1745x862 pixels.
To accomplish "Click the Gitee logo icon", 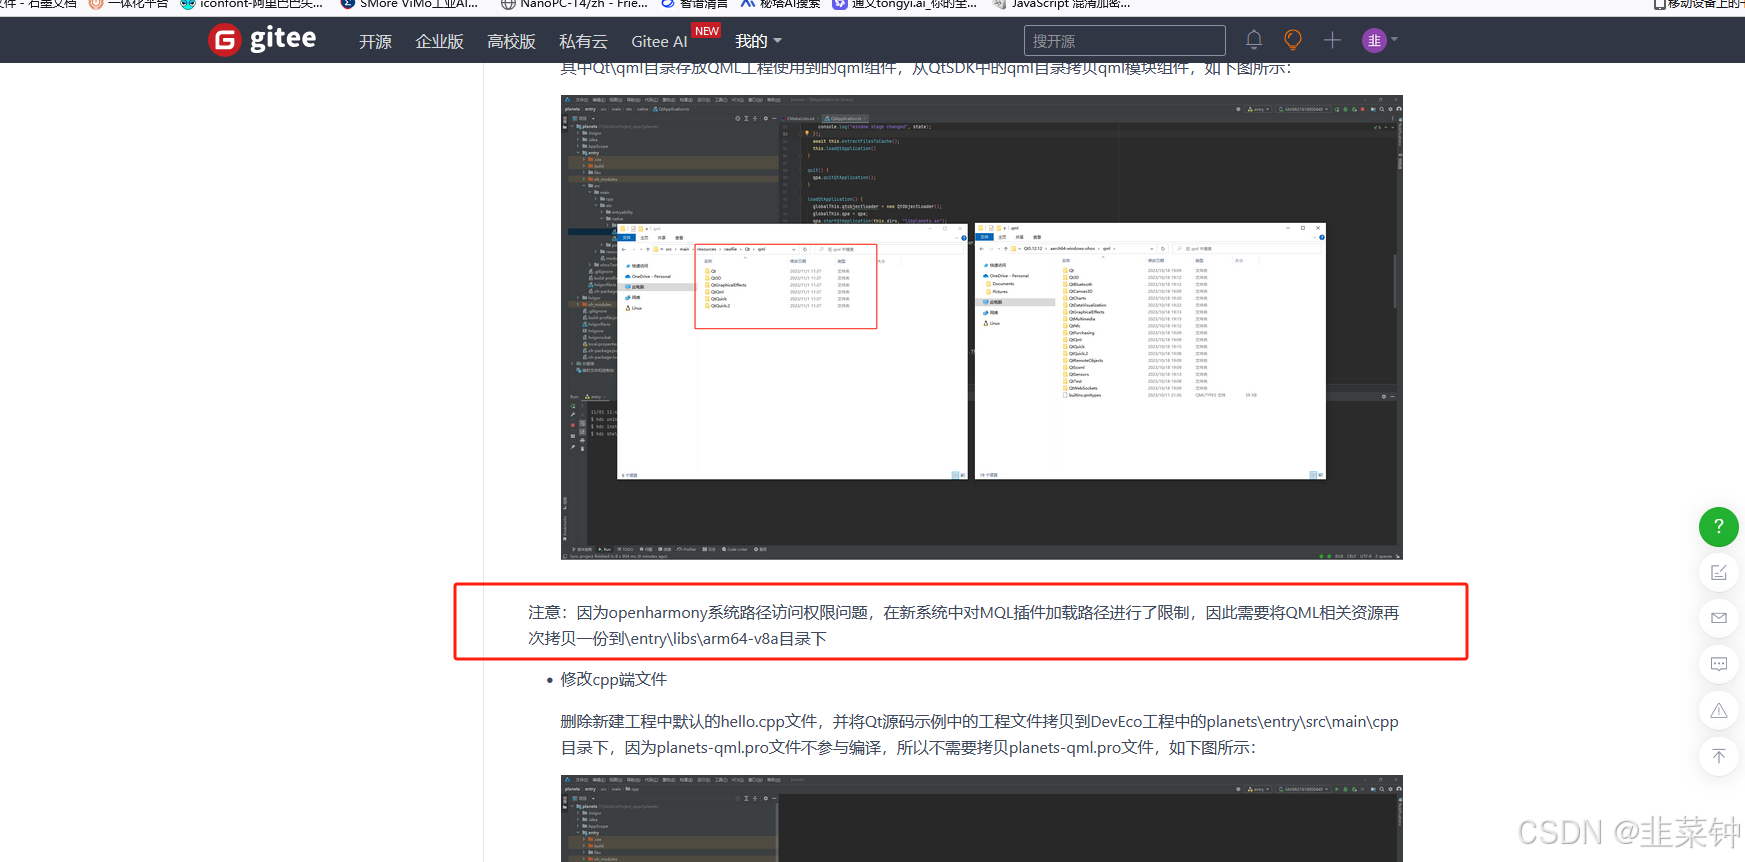I will pyautogui.click(x=224, y=40).
